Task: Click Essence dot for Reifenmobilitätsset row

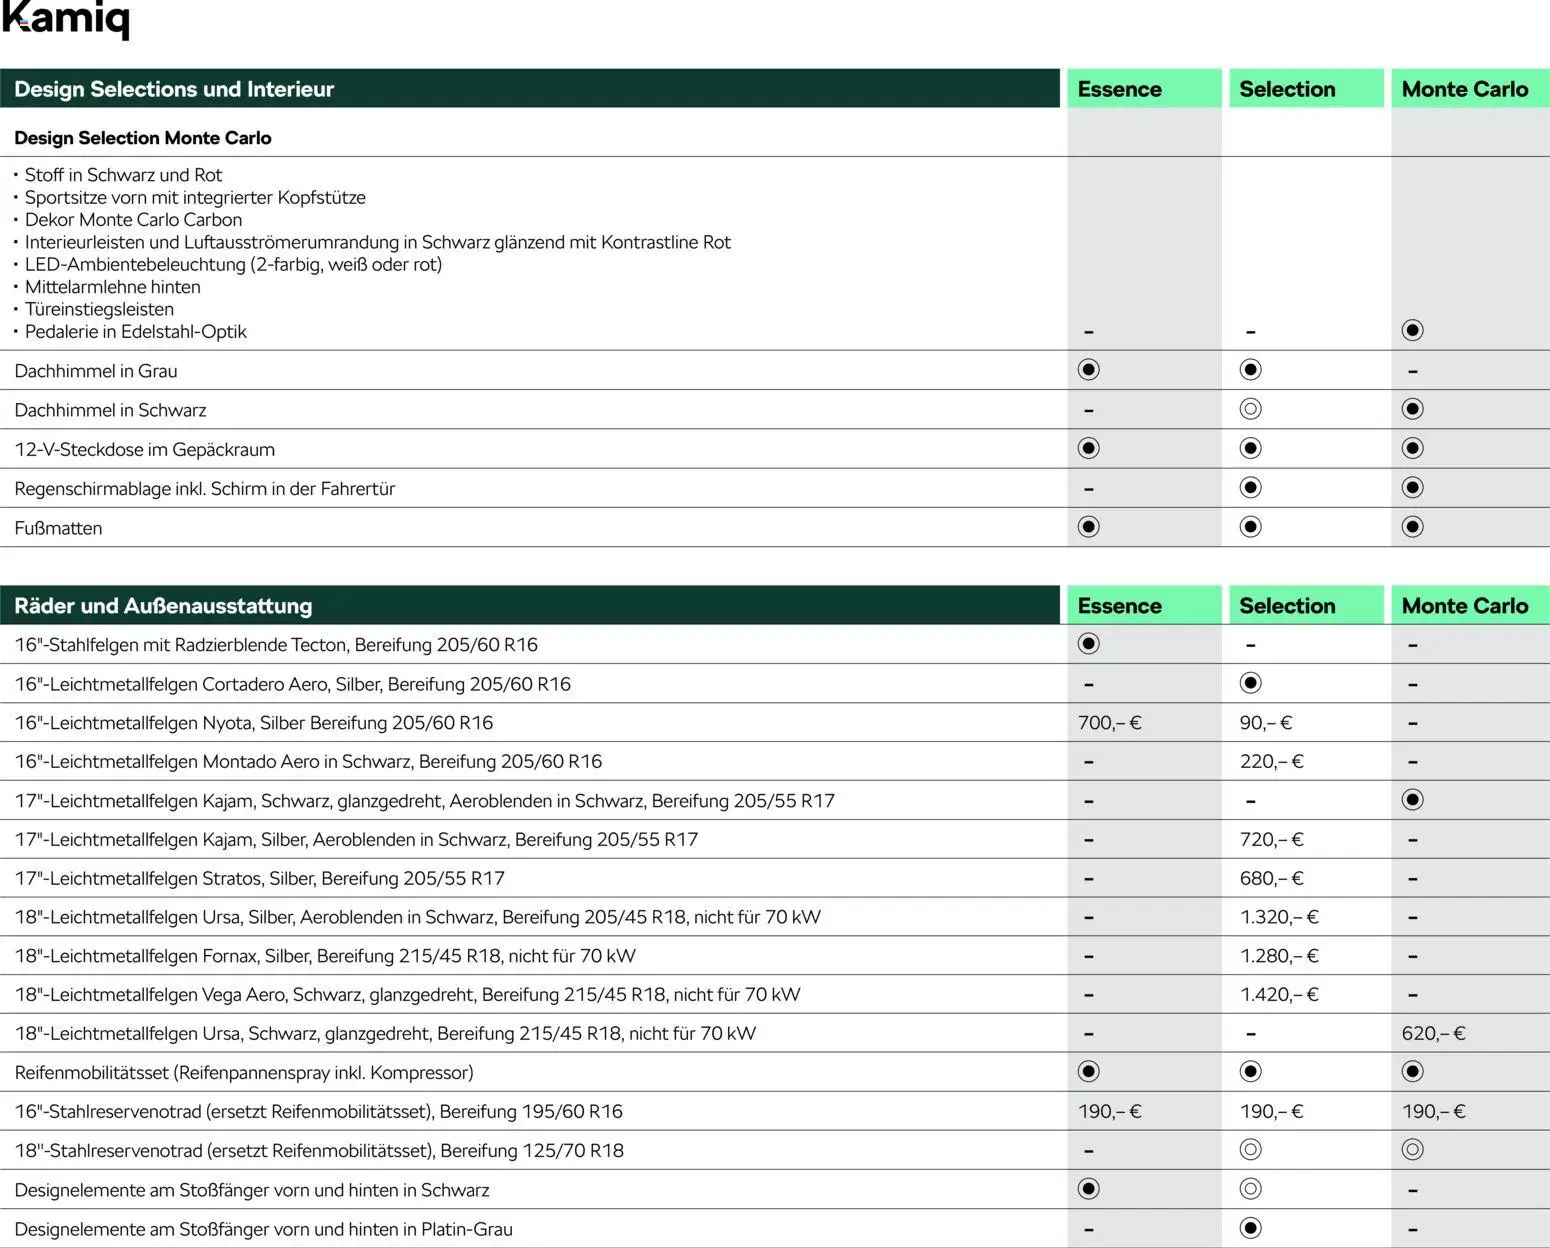Action: pyautogui.click(x=1088, y=1072)
